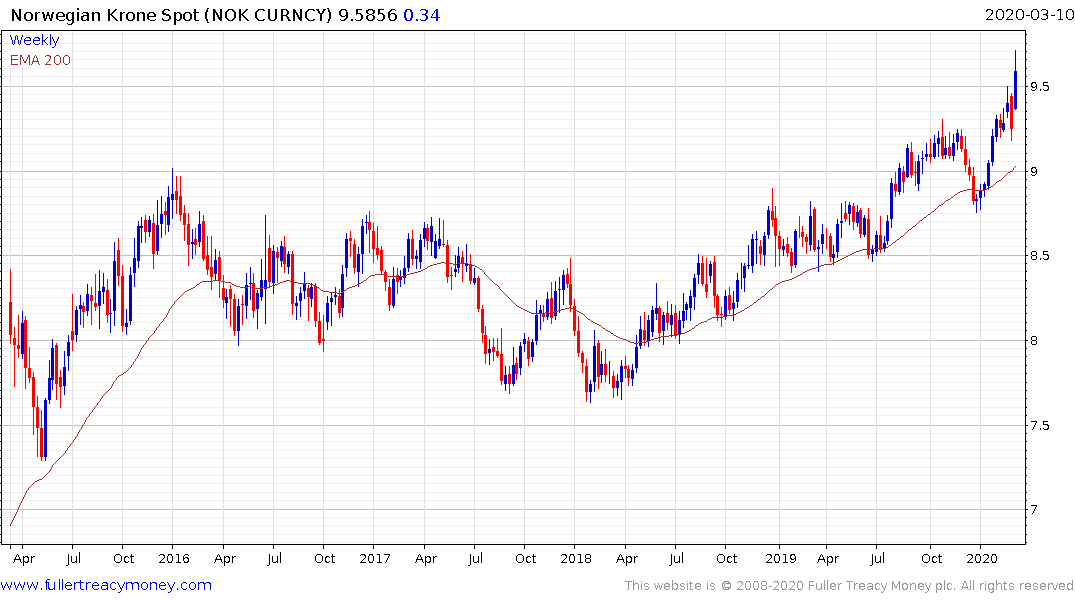This screenshot has height=600, width=1075.
Task: Click the 'Weekly' interval label
Action: [34, 40]
